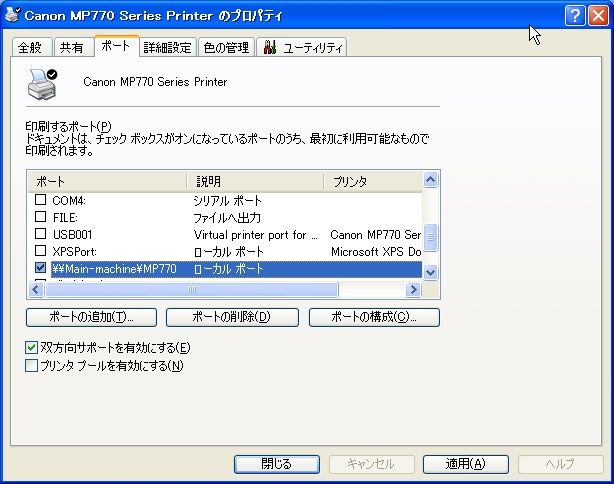Viewport: 614px width, 484px height.
Task: Click the プリンタ column header
Action: (x=373, y=182)
